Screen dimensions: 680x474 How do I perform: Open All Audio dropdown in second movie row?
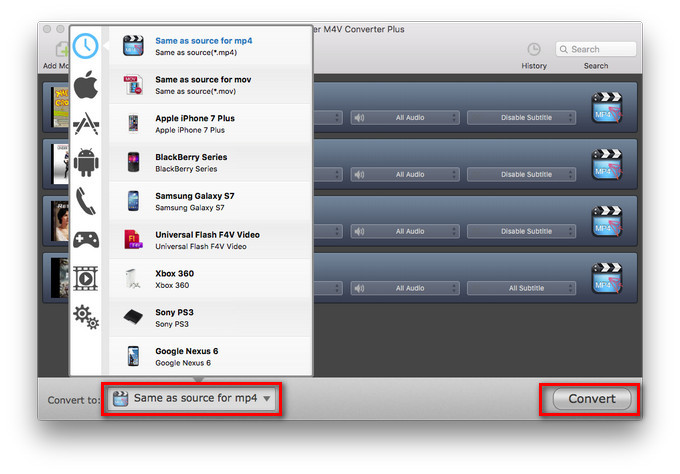[405, 174]
